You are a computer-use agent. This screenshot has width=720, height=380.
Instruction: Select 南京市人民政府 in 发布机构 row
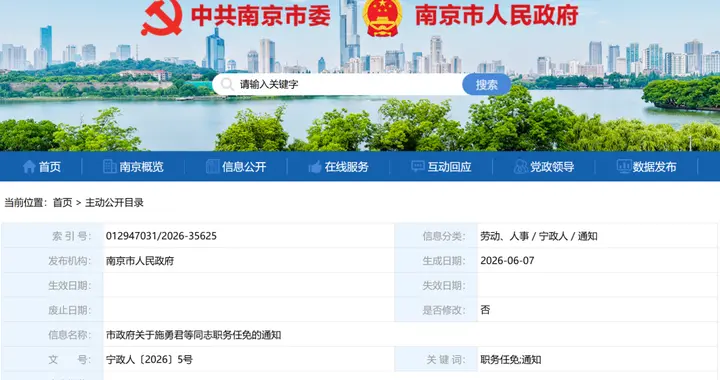click(140, 261)
